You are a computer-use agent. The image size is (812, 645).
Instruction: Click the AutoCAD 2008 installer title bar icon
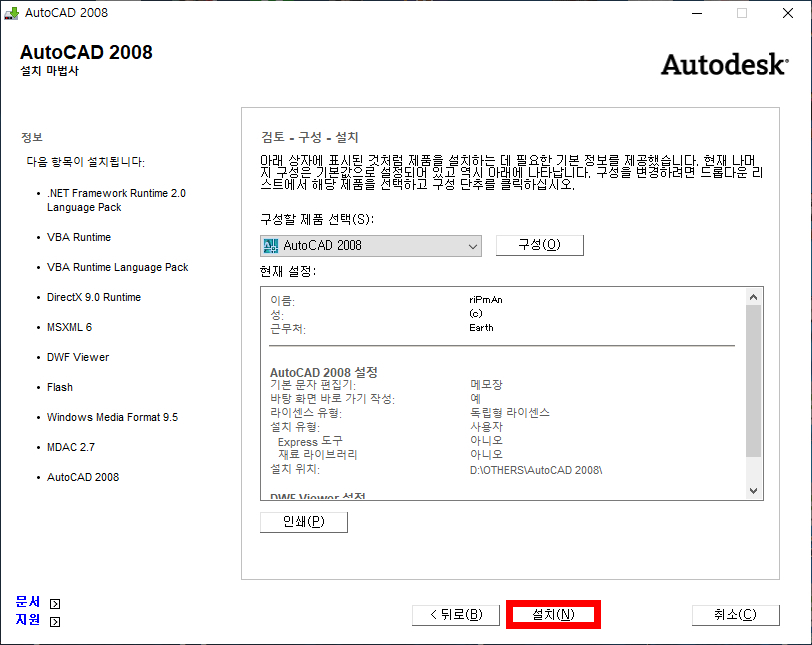11,13
